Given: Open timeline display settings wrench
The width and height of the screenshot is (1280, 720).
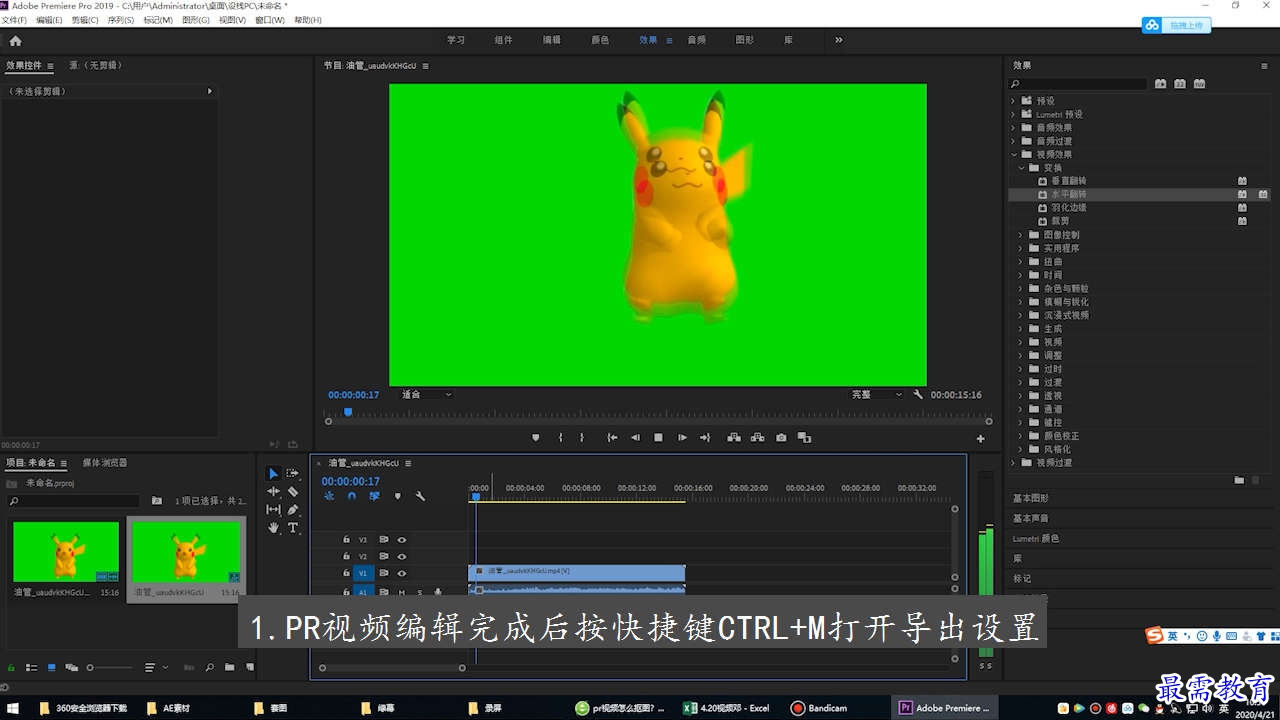Looking at the screenshot, I should click(420, 496).
